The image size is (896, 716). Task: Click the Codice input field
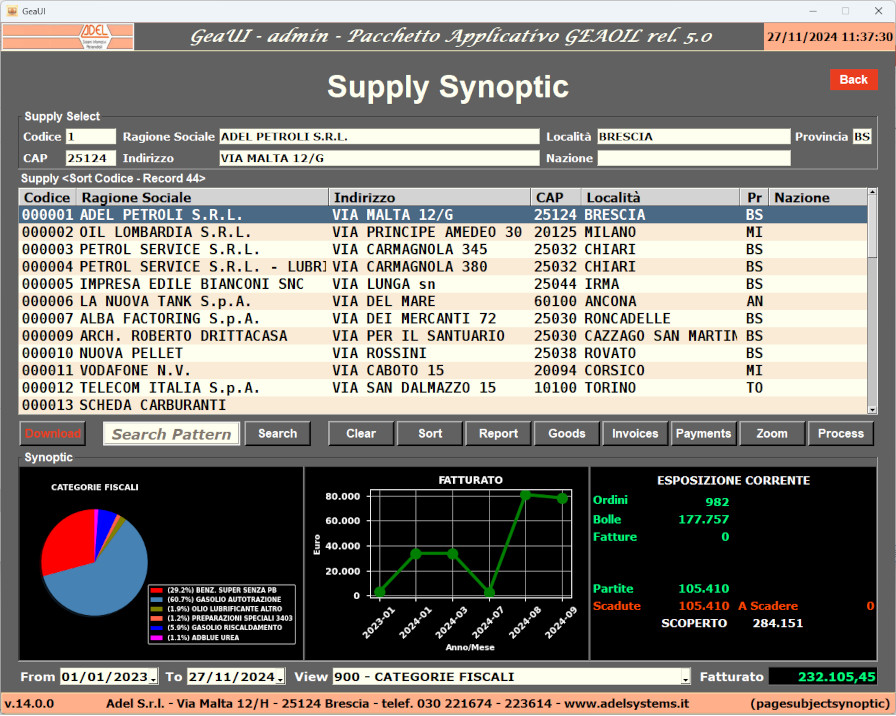click(91, 137)
